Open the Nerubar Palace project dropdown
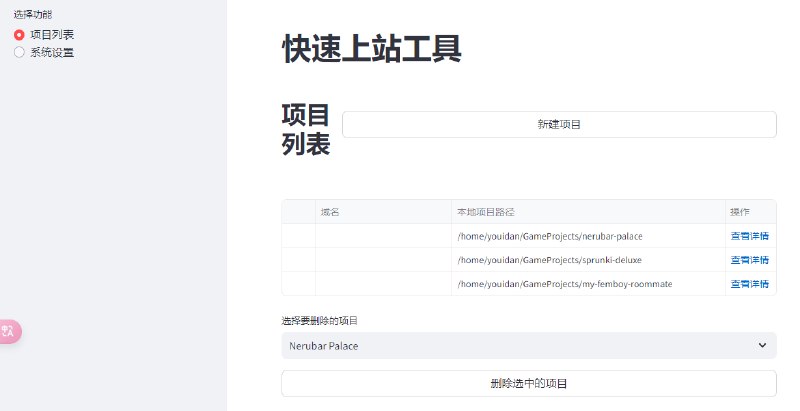This screenshot has width=800, height=411. point(529,346)
